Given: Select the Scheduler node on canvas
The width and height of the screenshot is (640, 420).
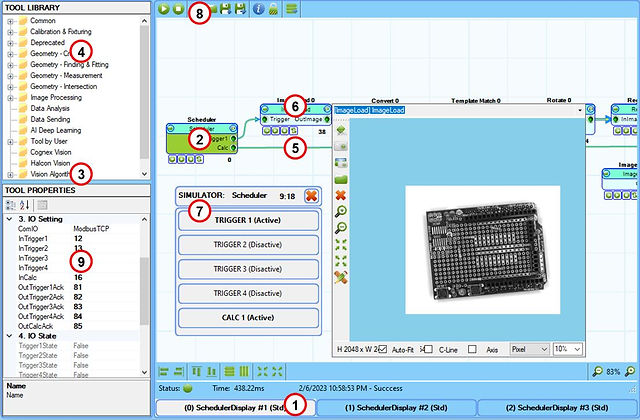Looking at the screenshot, I should (x=202, y=139).
